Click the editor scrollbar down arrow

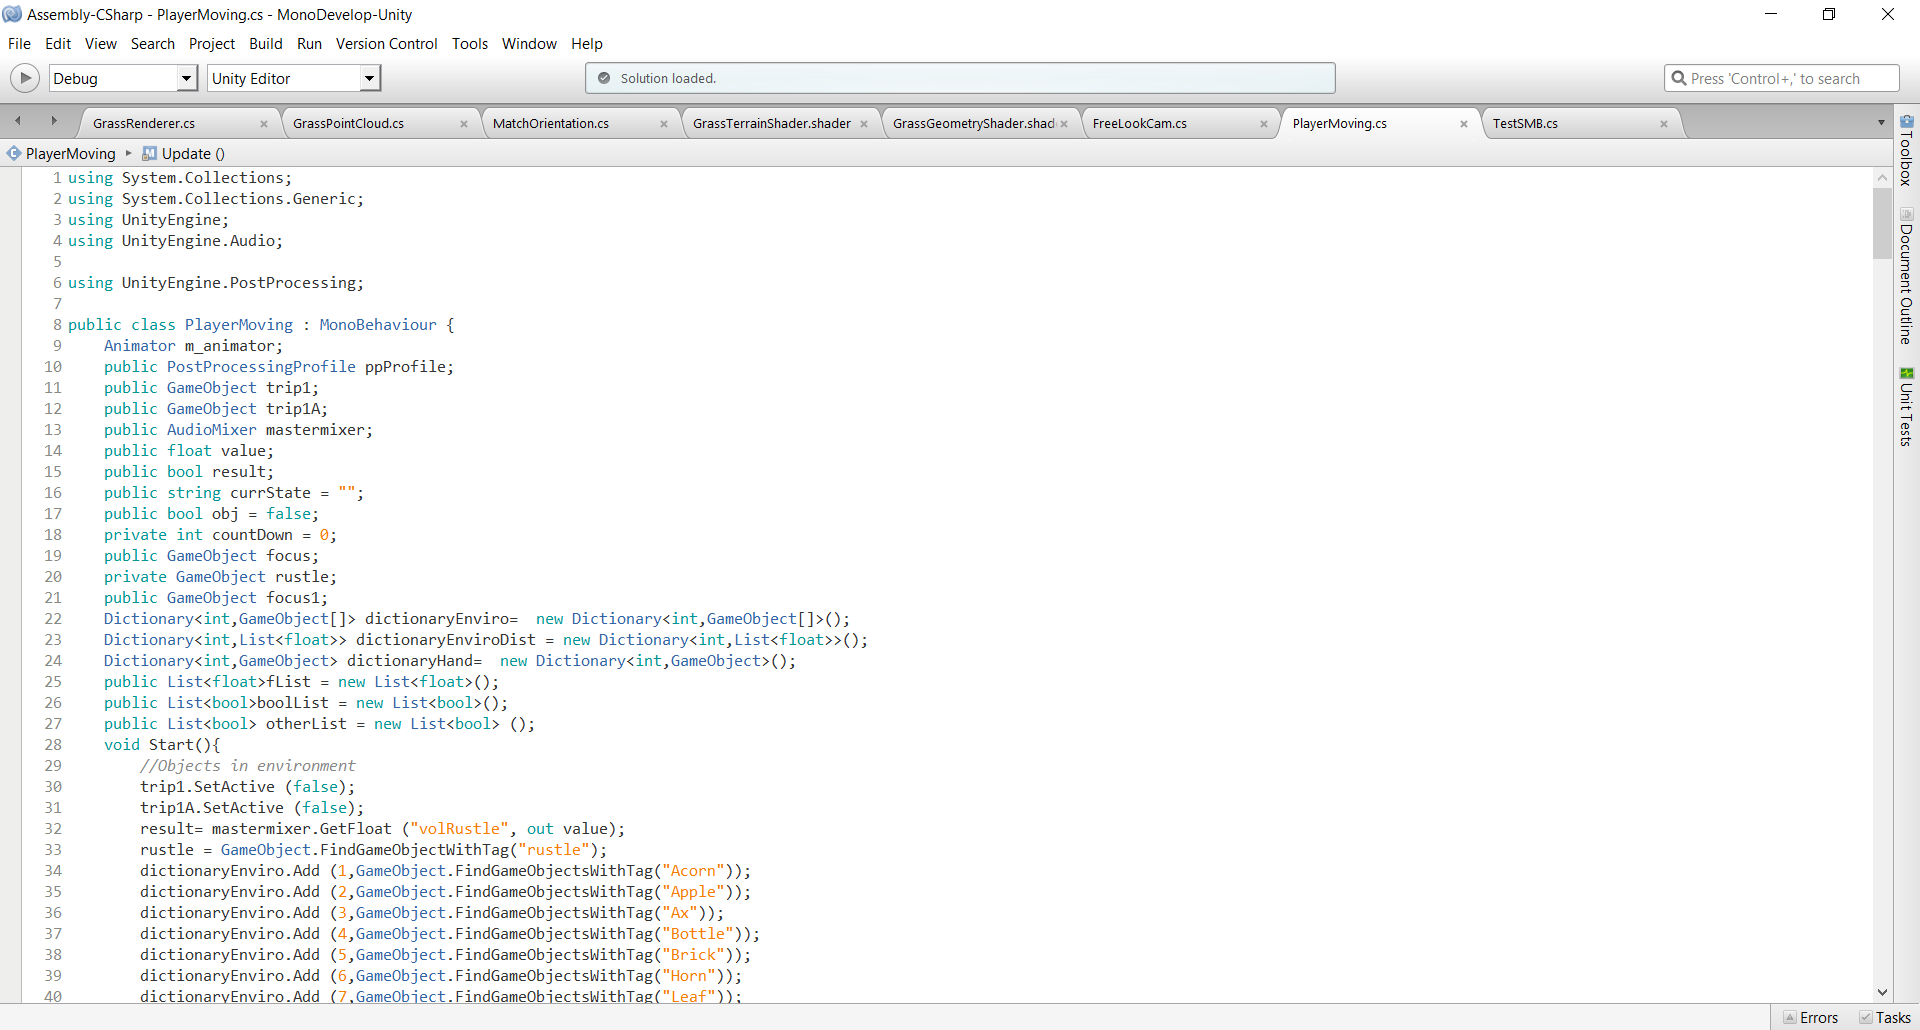(x=1882, y=993)
